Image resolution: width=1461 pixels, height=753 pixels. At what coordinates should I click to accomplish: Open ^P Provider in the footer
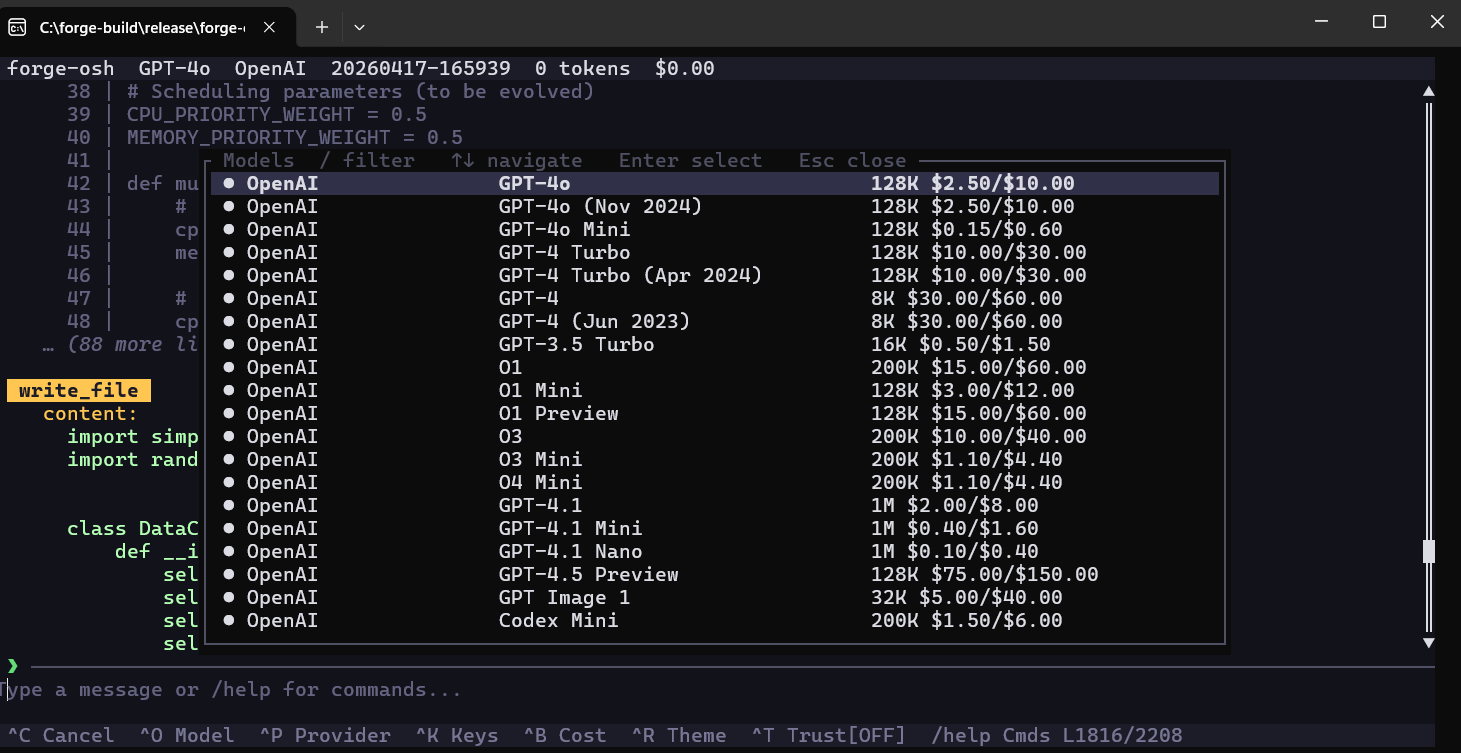click(x=325, y=736)
